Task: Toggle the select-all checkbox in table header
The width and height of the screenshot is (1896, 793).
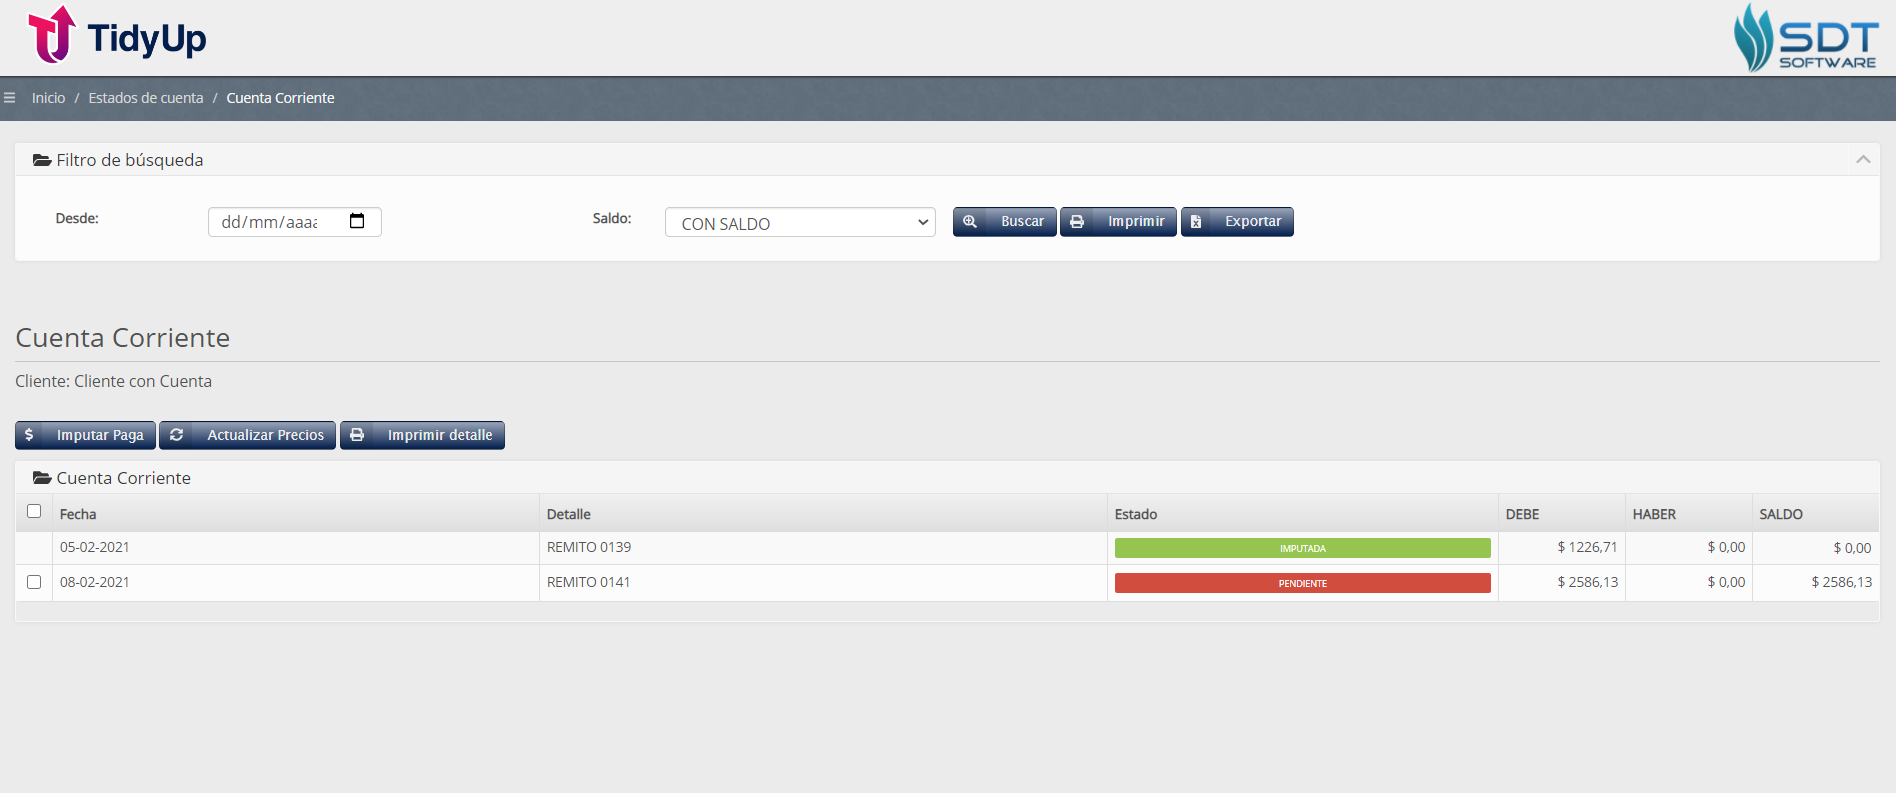Action: (x=34, y=511)
